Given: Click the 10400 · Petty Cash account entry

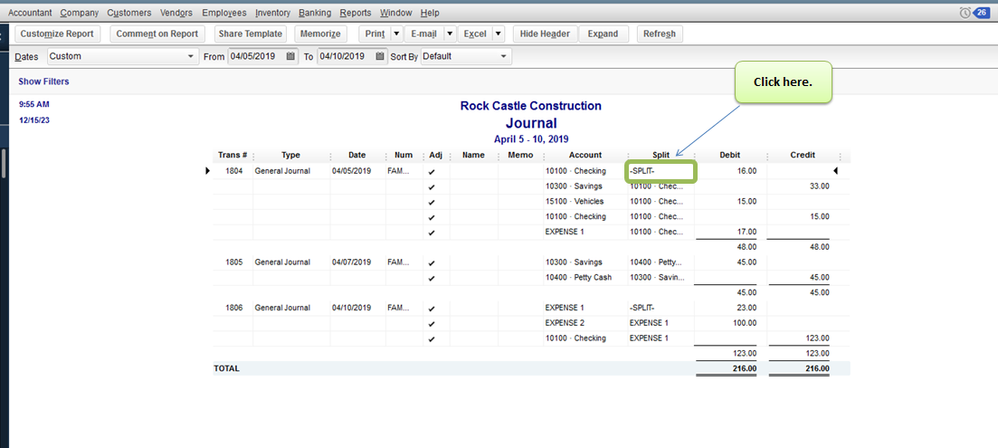Looking at the screenshot, I should coord(578,277).
